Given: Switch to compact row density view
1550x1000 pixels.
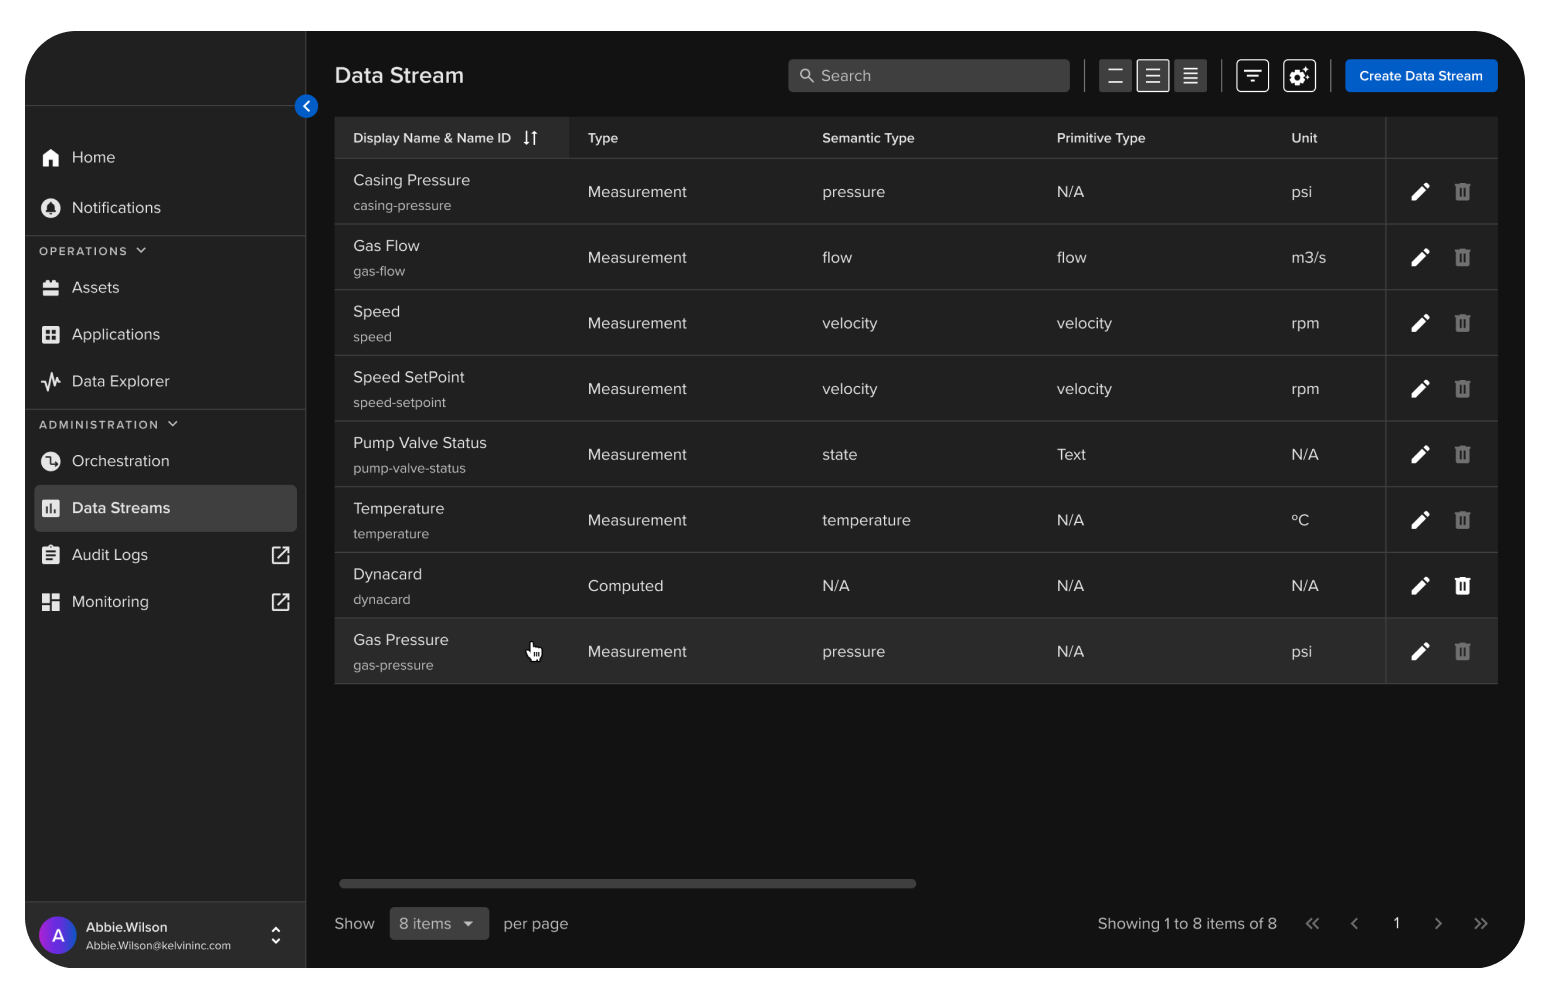Looking at the screenshot, I should coord(1190,76).
